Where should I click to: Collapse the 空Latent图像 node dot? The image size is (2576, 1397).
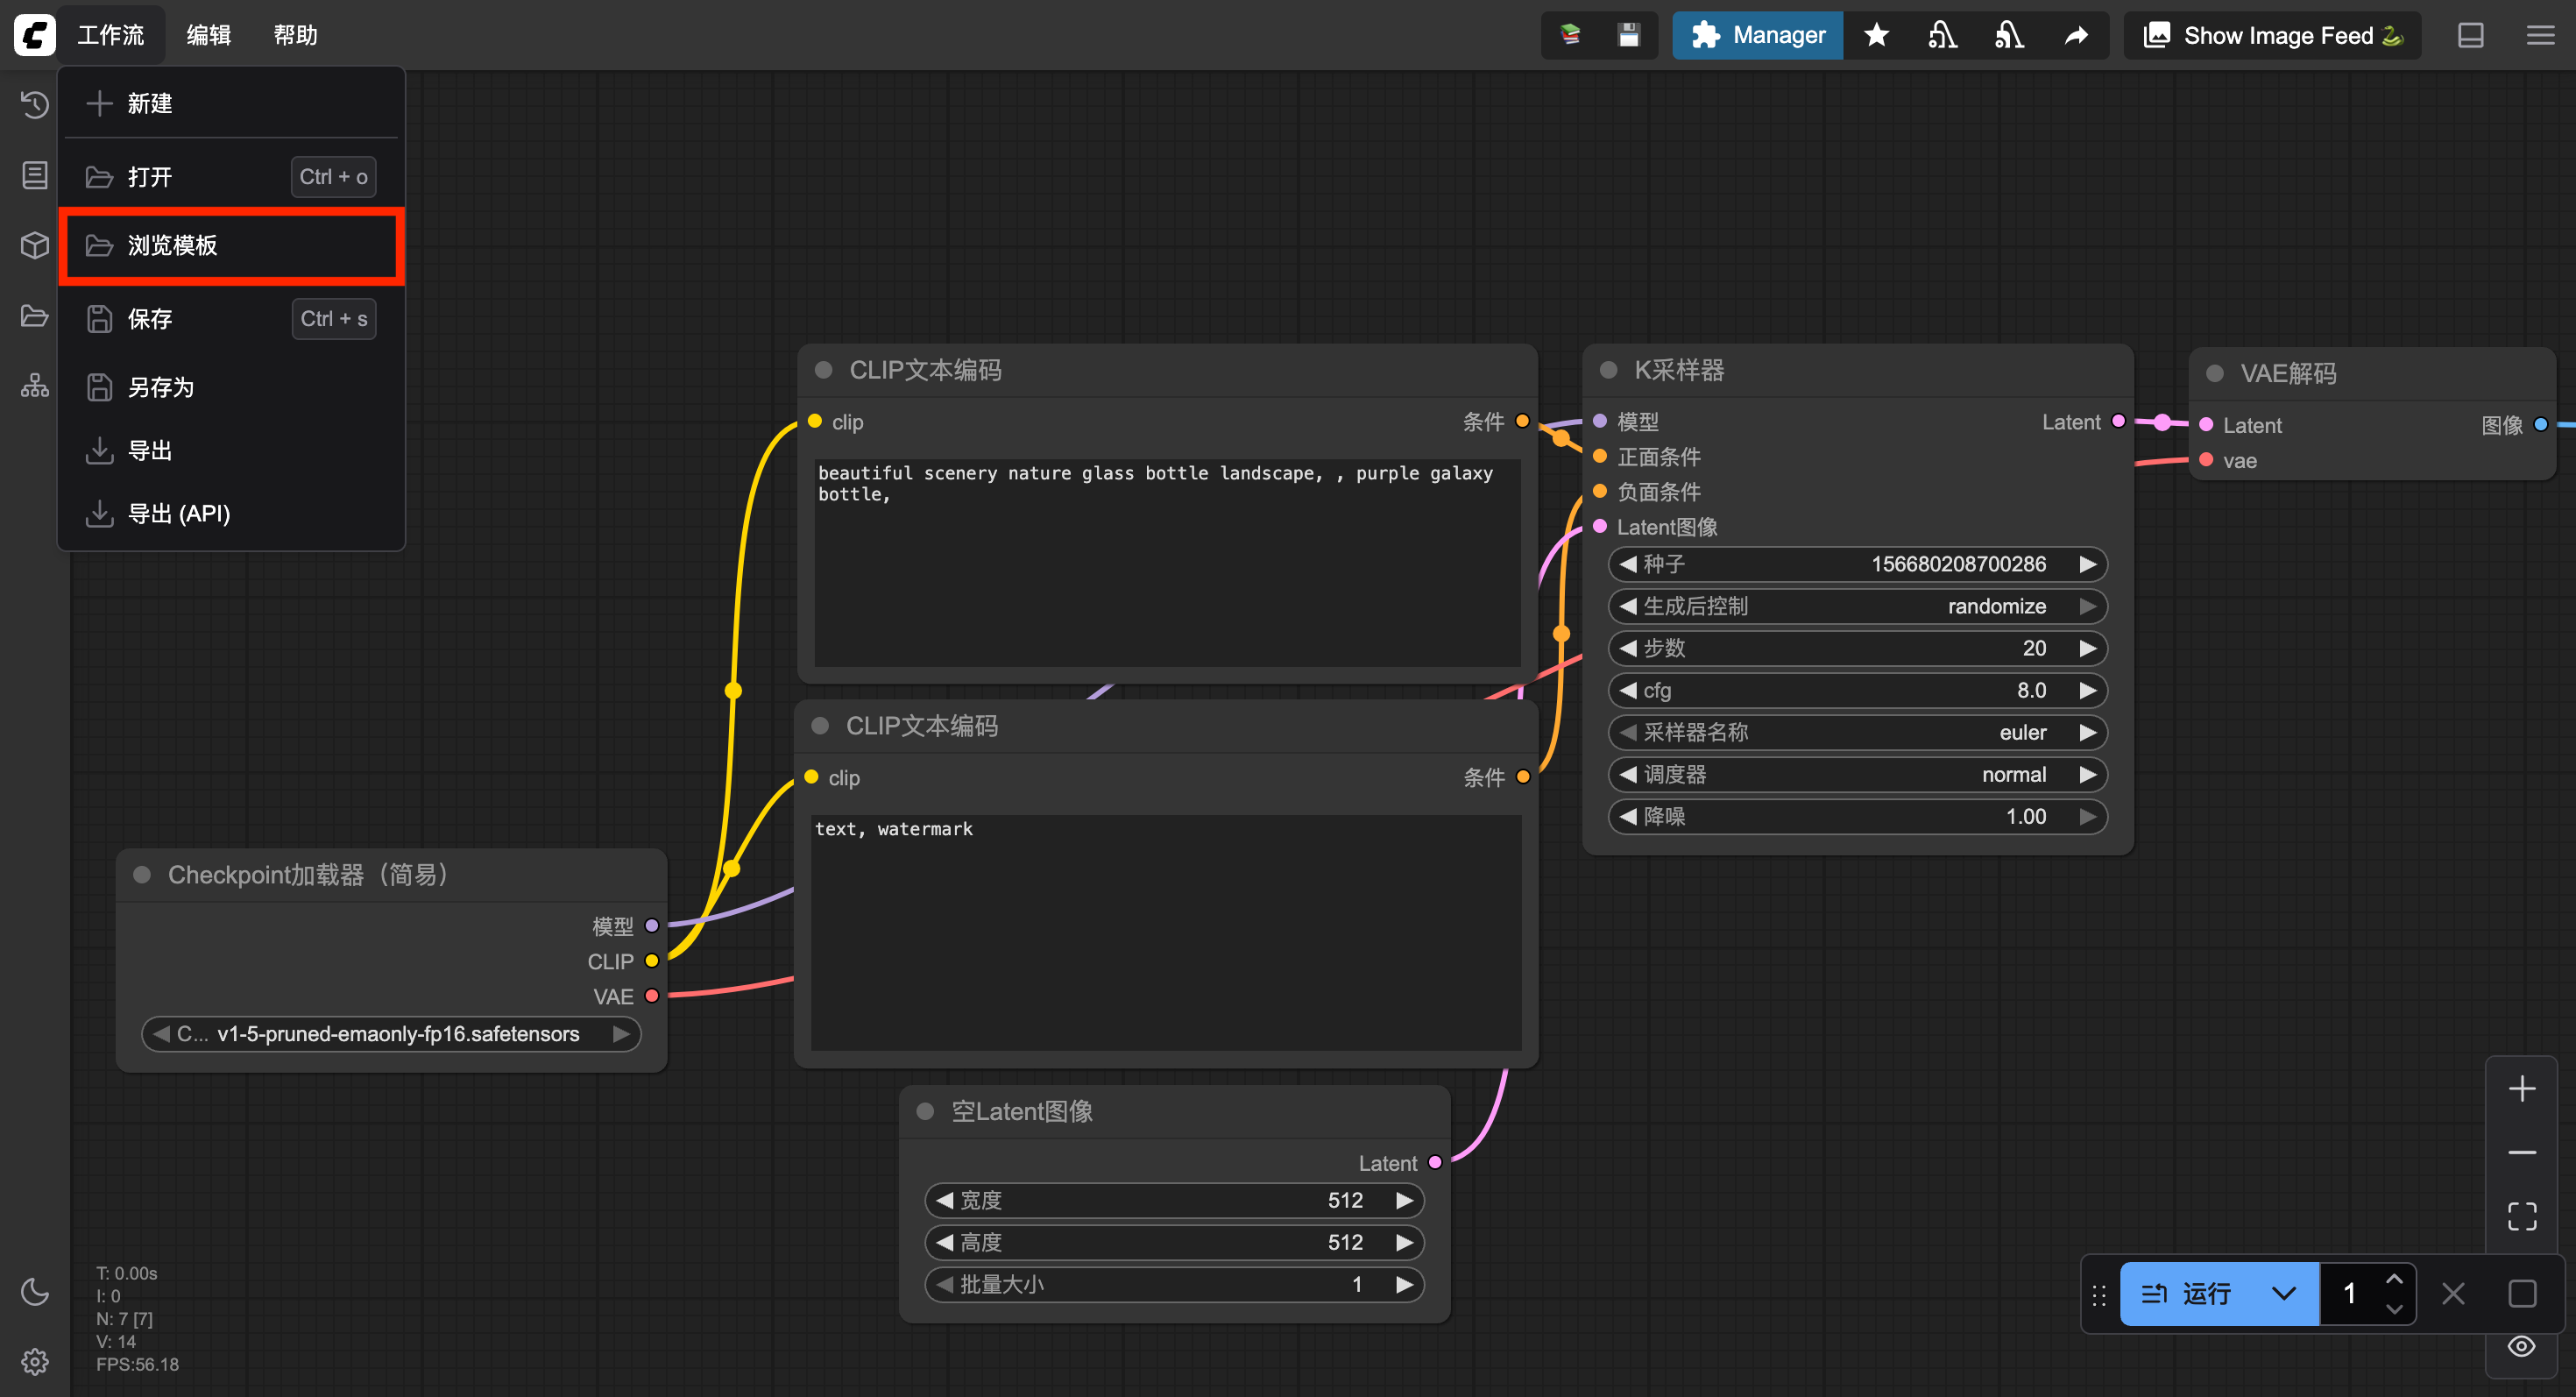click(x=925, y=1111)
